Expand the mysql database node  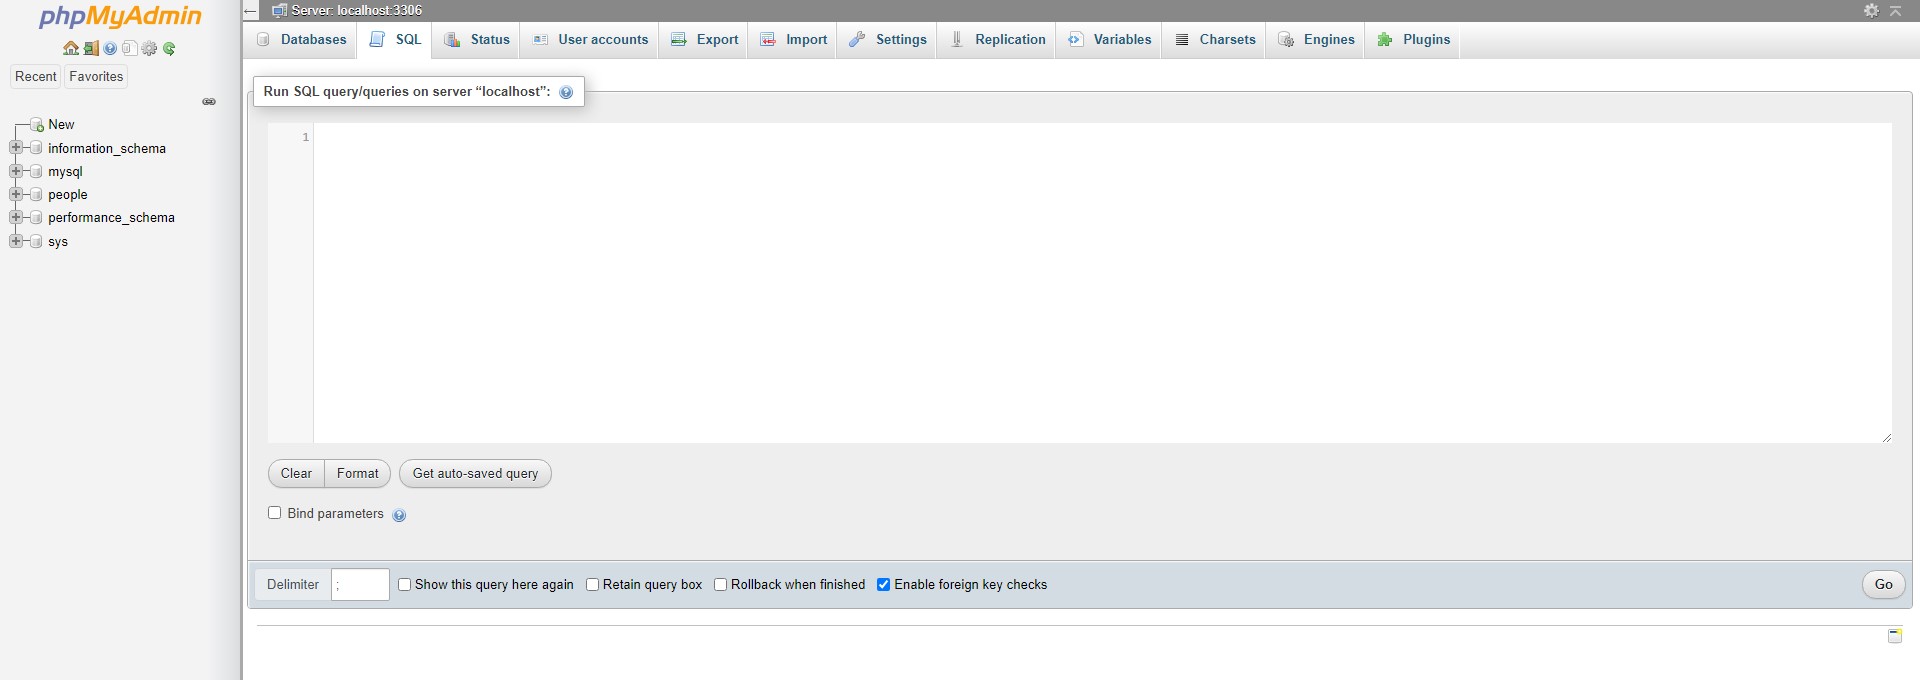pyautogui.click(x=15, y=171)
